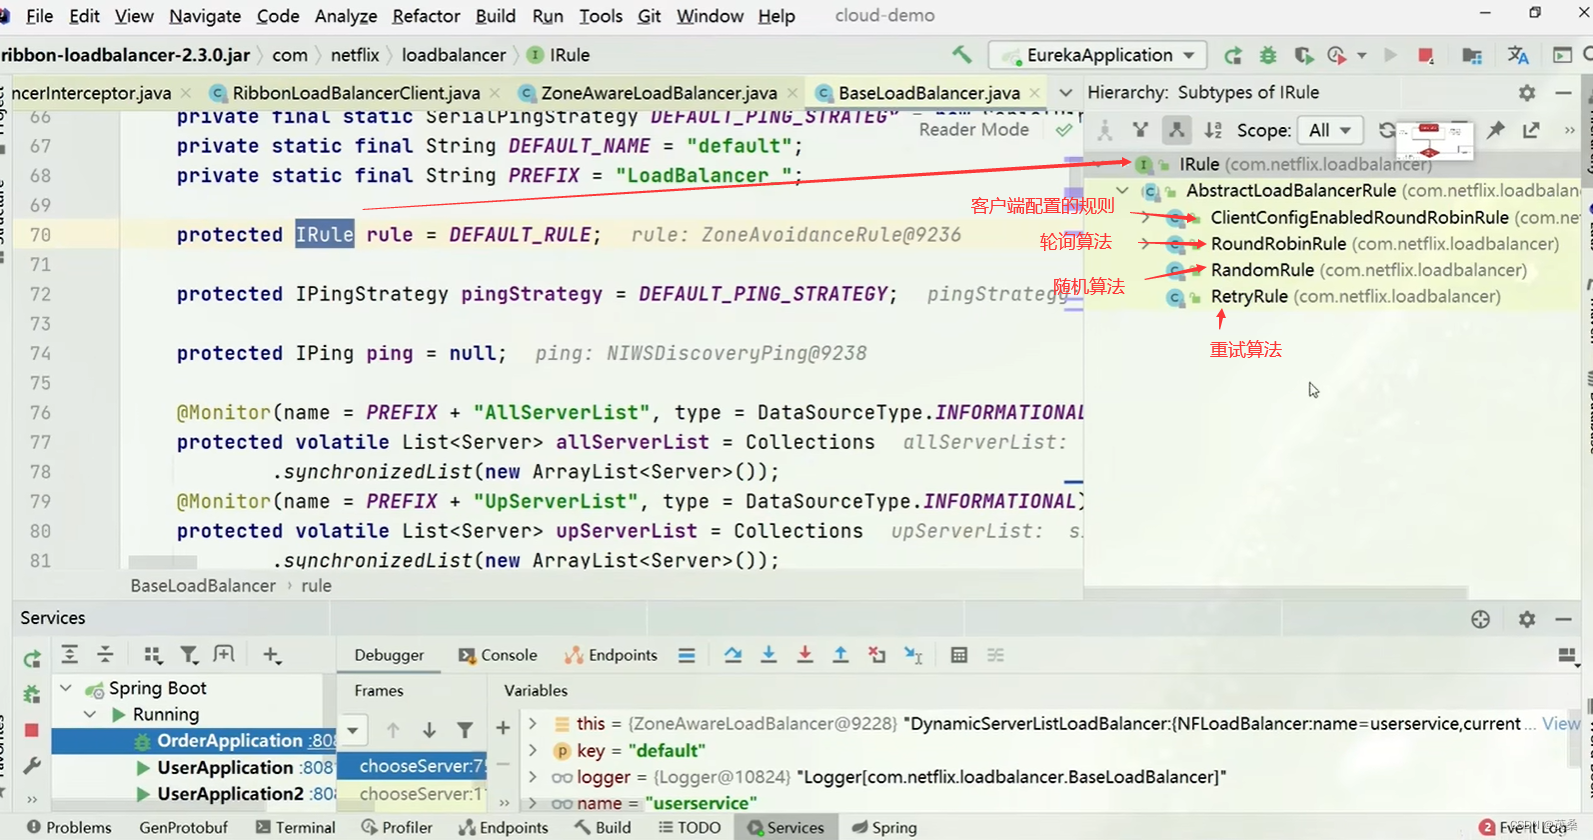Screen dimensions: 1593x840
Task: Click the View link for 'this' variable
Action: 1561,723
